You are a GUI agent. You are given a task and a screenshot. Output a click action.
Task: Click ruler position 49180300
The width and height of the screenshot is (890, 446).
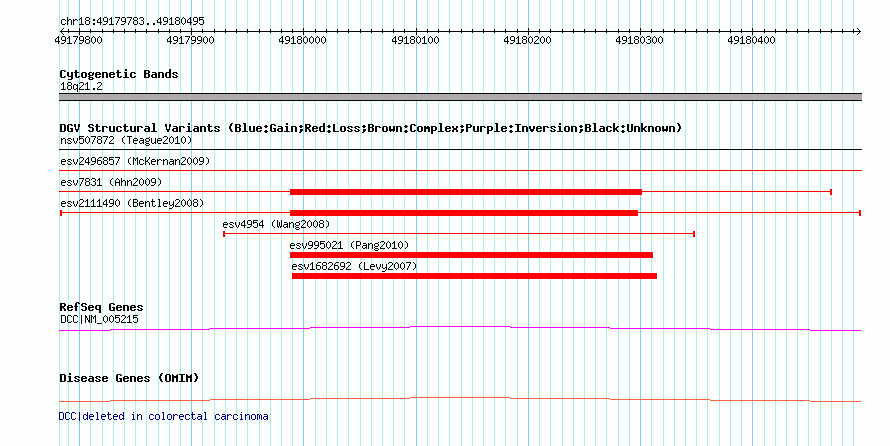[x=639, y=40]
